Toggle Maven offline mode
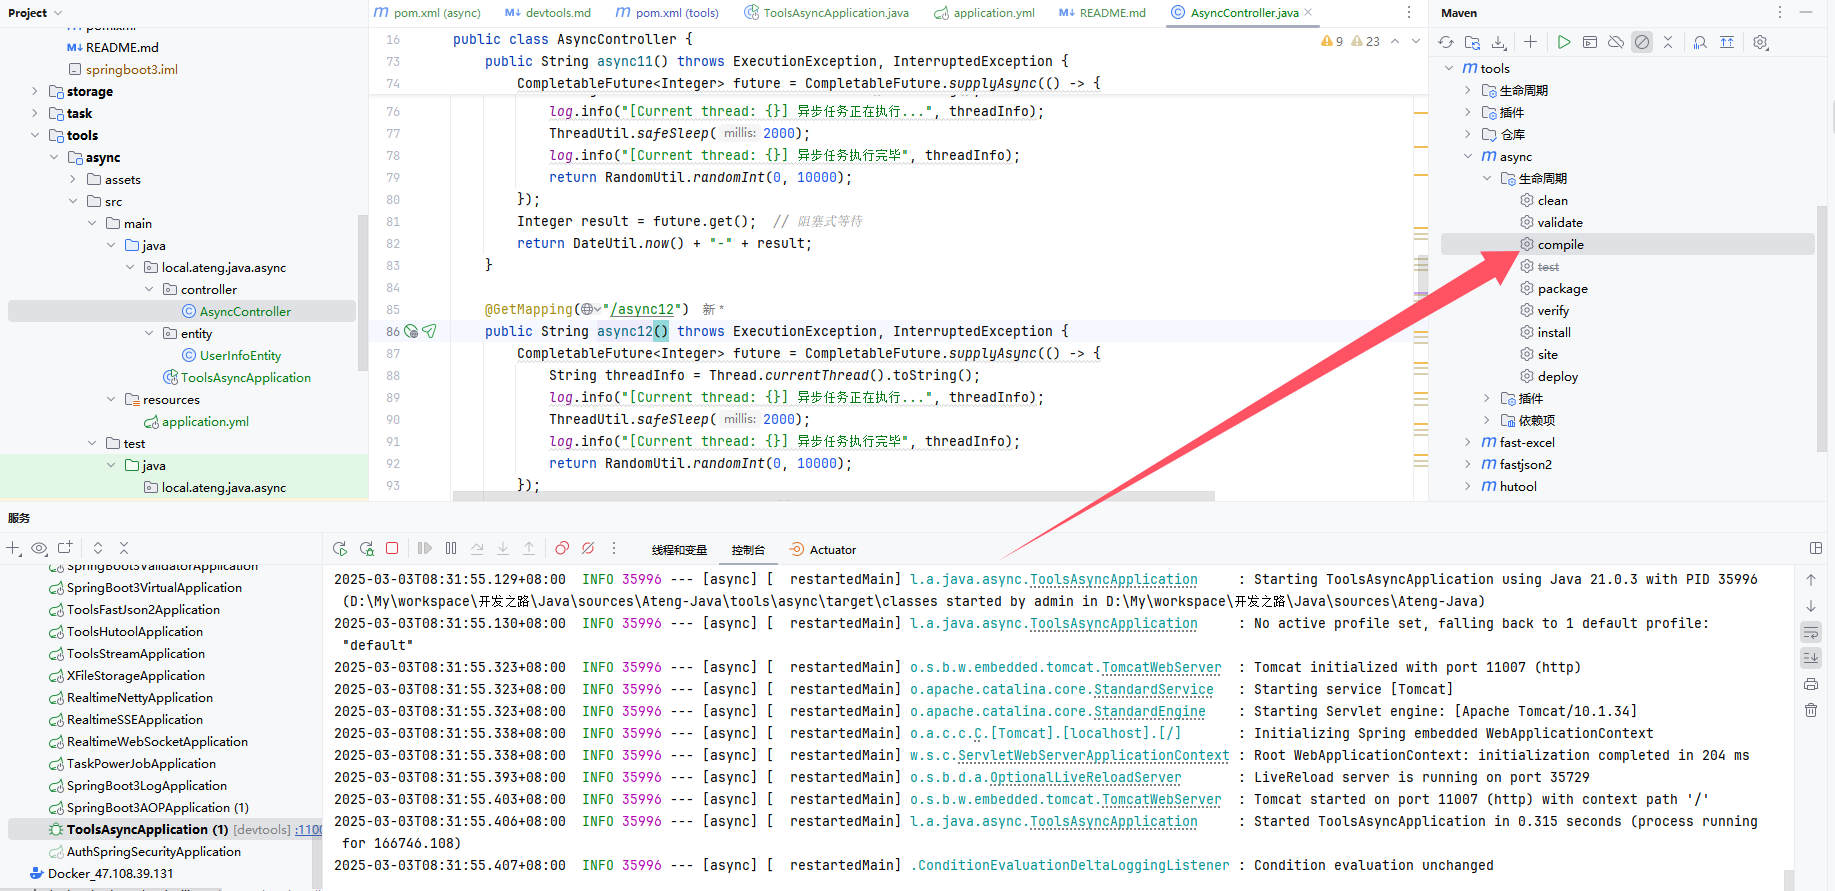This screenshot has width=1835, height=891. [x=1616, y=42]
